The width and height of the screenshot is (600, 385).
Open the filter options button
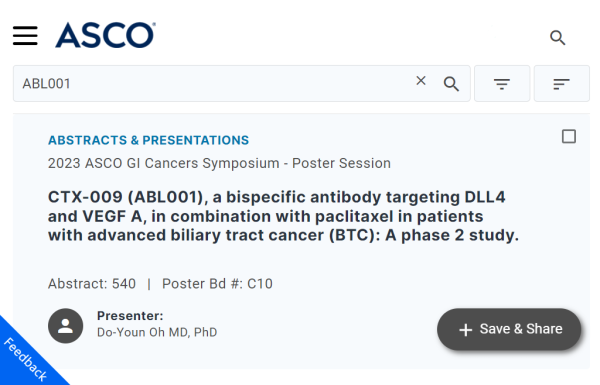502,83
